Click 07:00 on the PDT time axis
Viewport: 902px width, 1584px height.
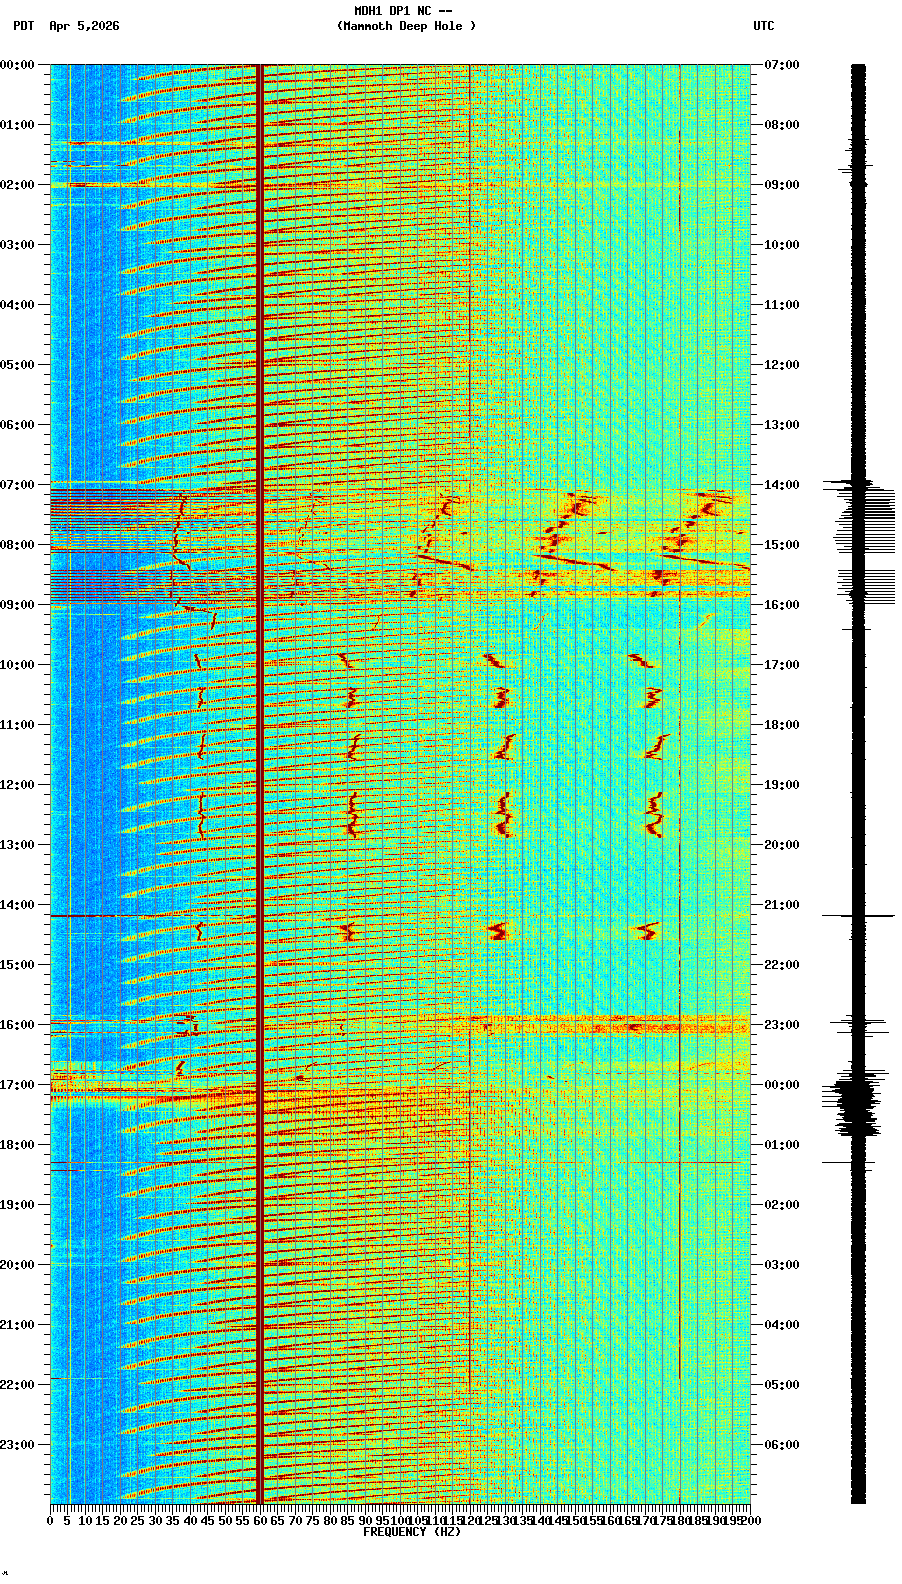[17, 485]
